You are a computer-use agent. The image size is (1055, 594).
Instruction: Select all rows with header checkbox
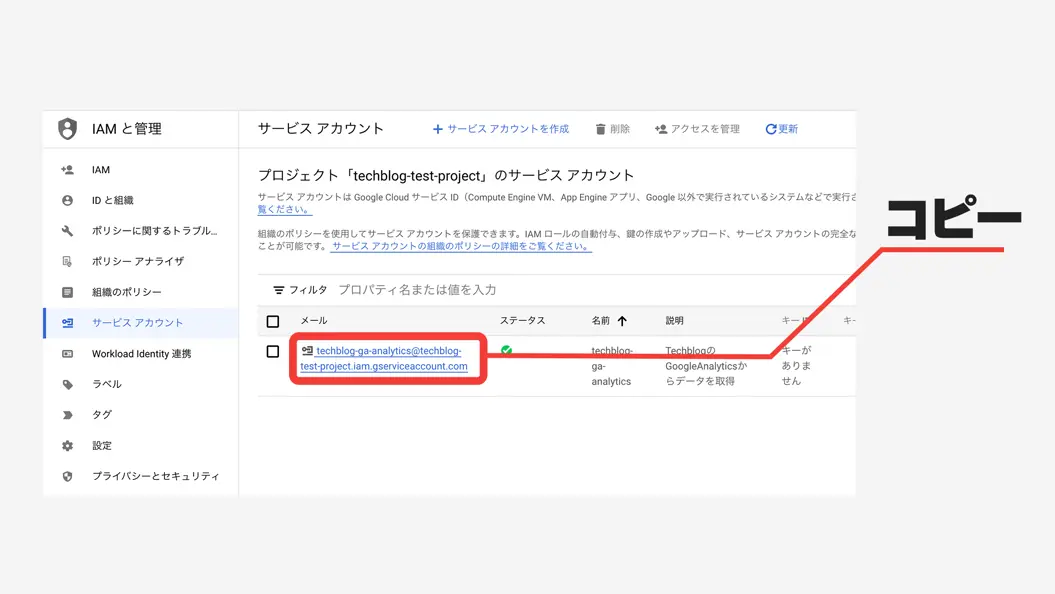pyautogui.click(x=272, y=322)
